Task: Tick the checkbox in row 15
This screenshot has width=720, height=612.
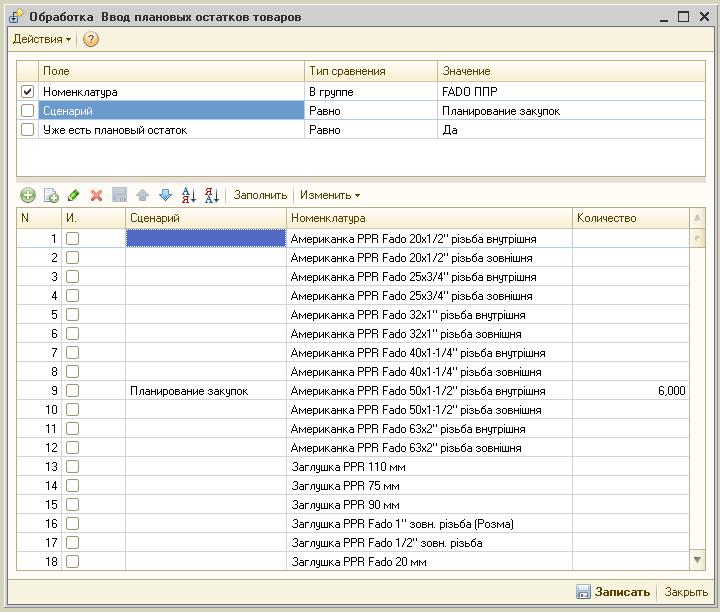Action: point(72,505)
